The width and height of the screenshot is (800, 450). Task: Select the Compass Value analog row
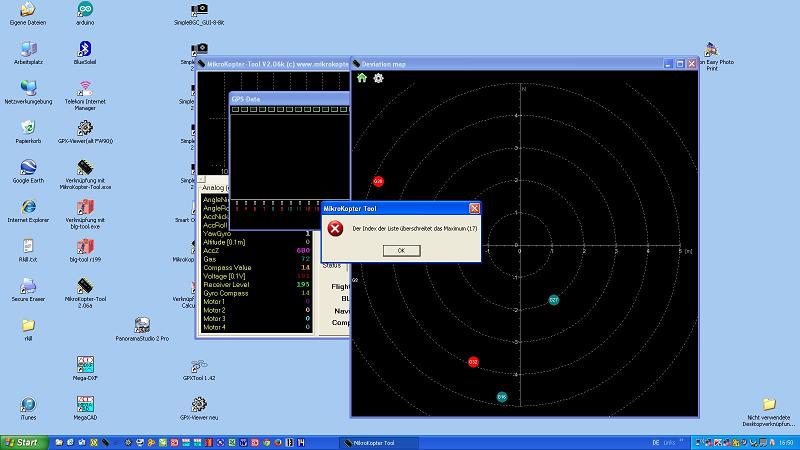tap(257, 267)
